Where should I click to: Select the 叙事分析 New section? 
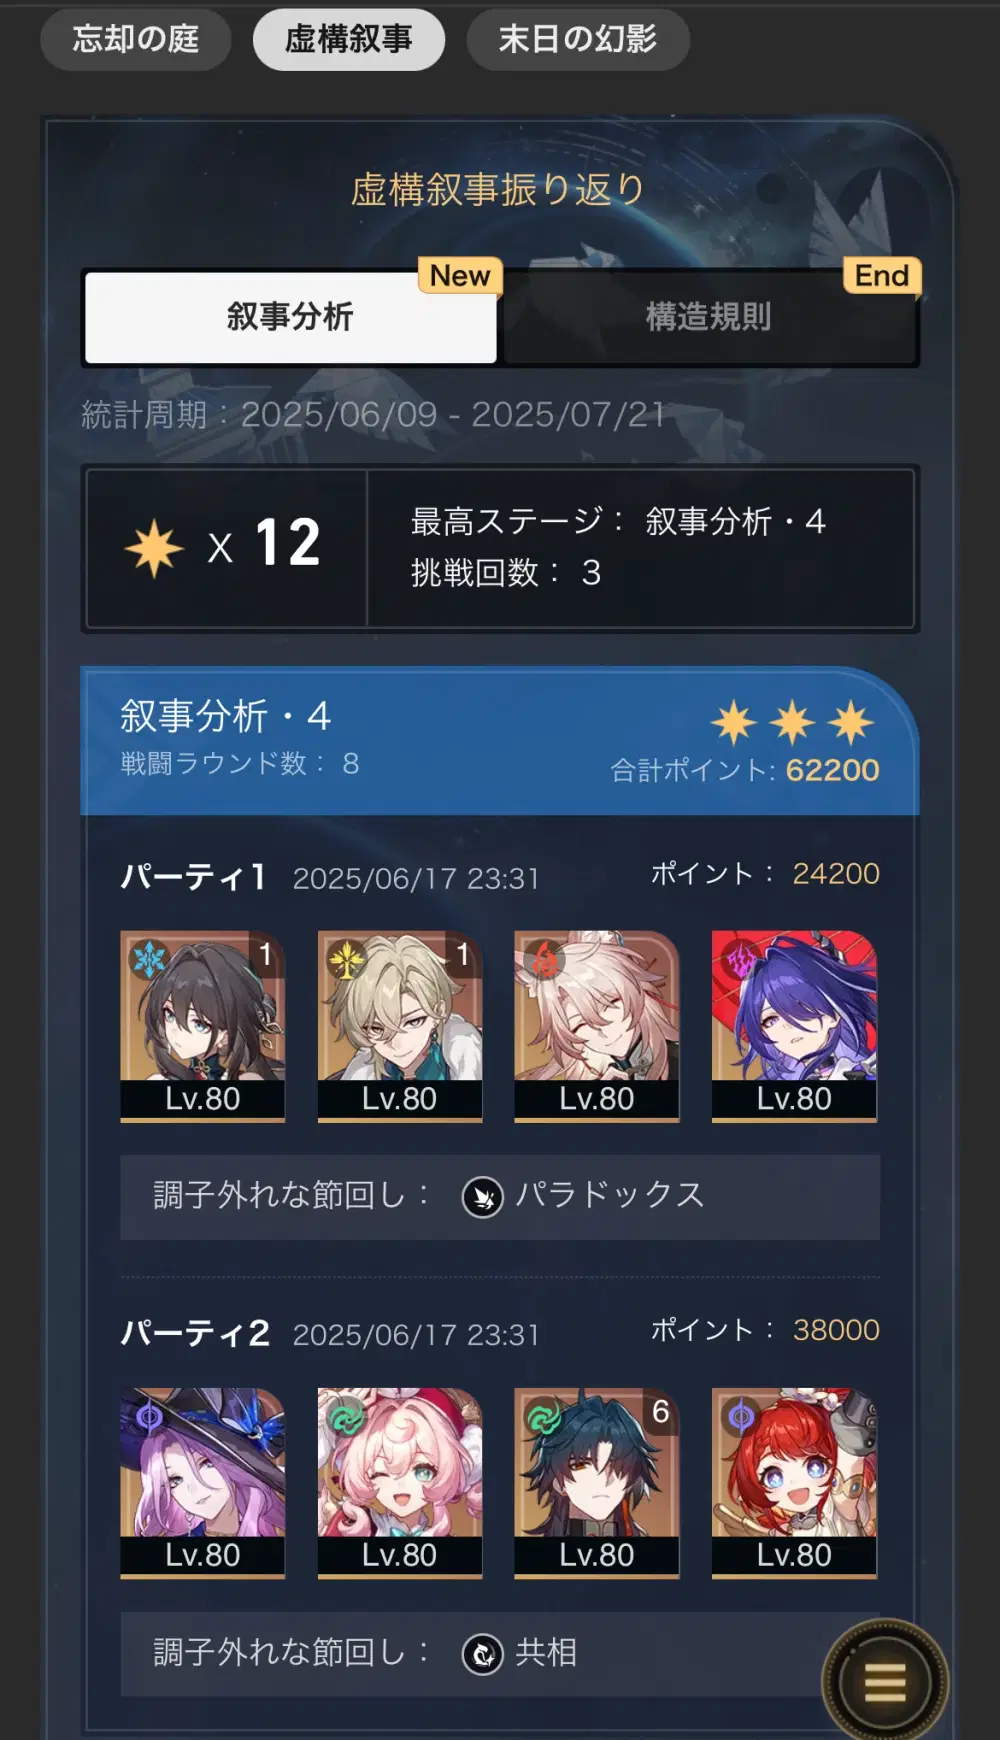coord(291,317)
